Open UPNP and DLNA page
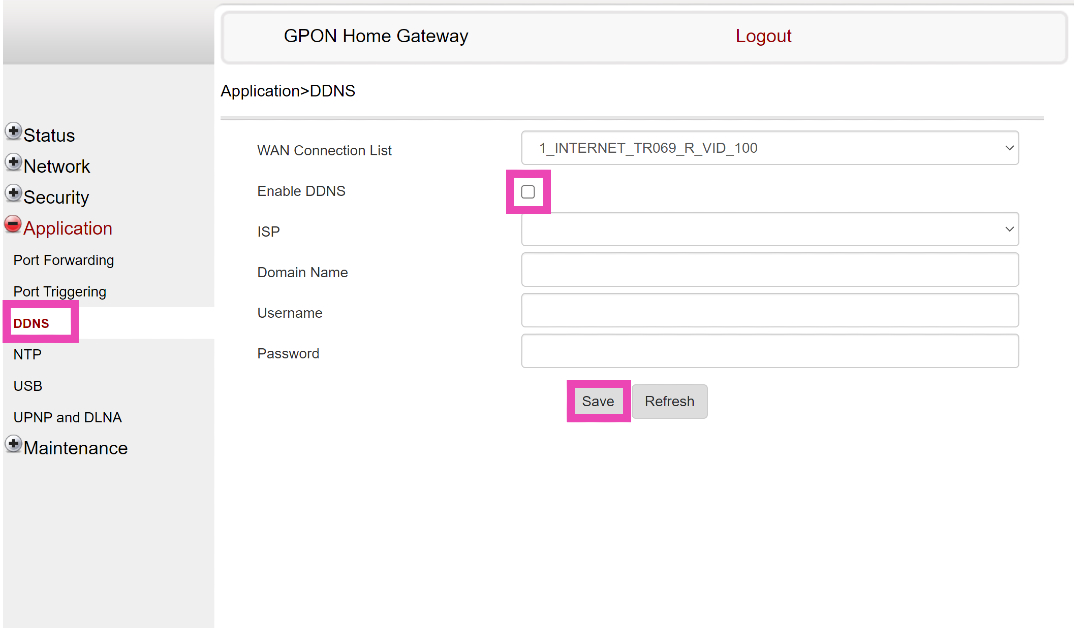This screenshot has height=628, width=1083. click(68, 417)
